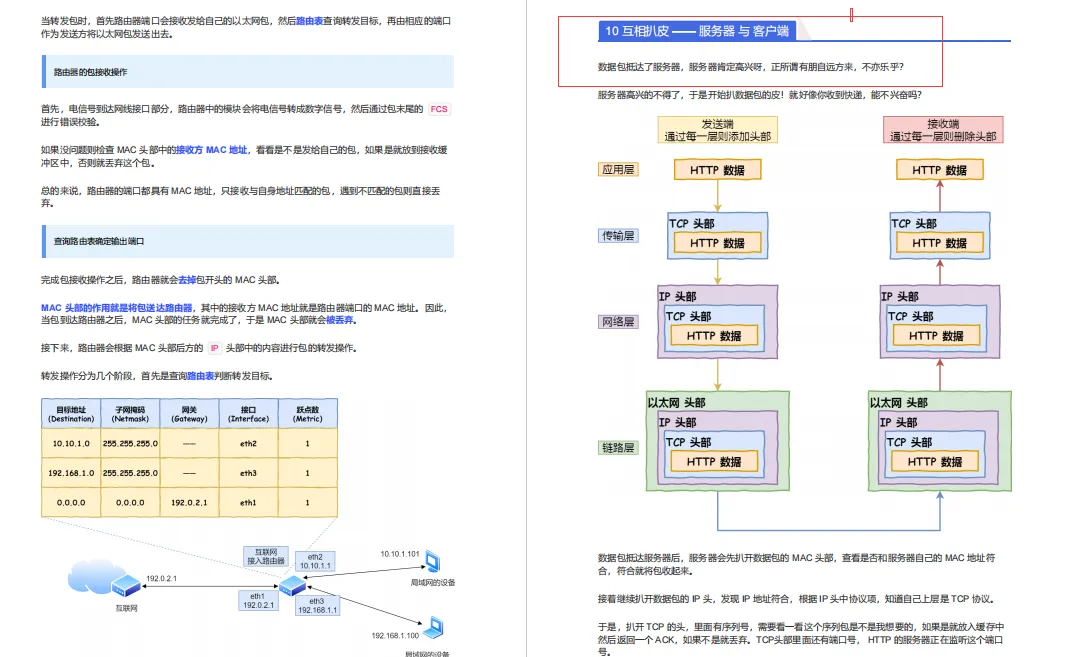Click the 10.10.1.0 destination cell
This screenshot has width=1075, height=657.
71,444
